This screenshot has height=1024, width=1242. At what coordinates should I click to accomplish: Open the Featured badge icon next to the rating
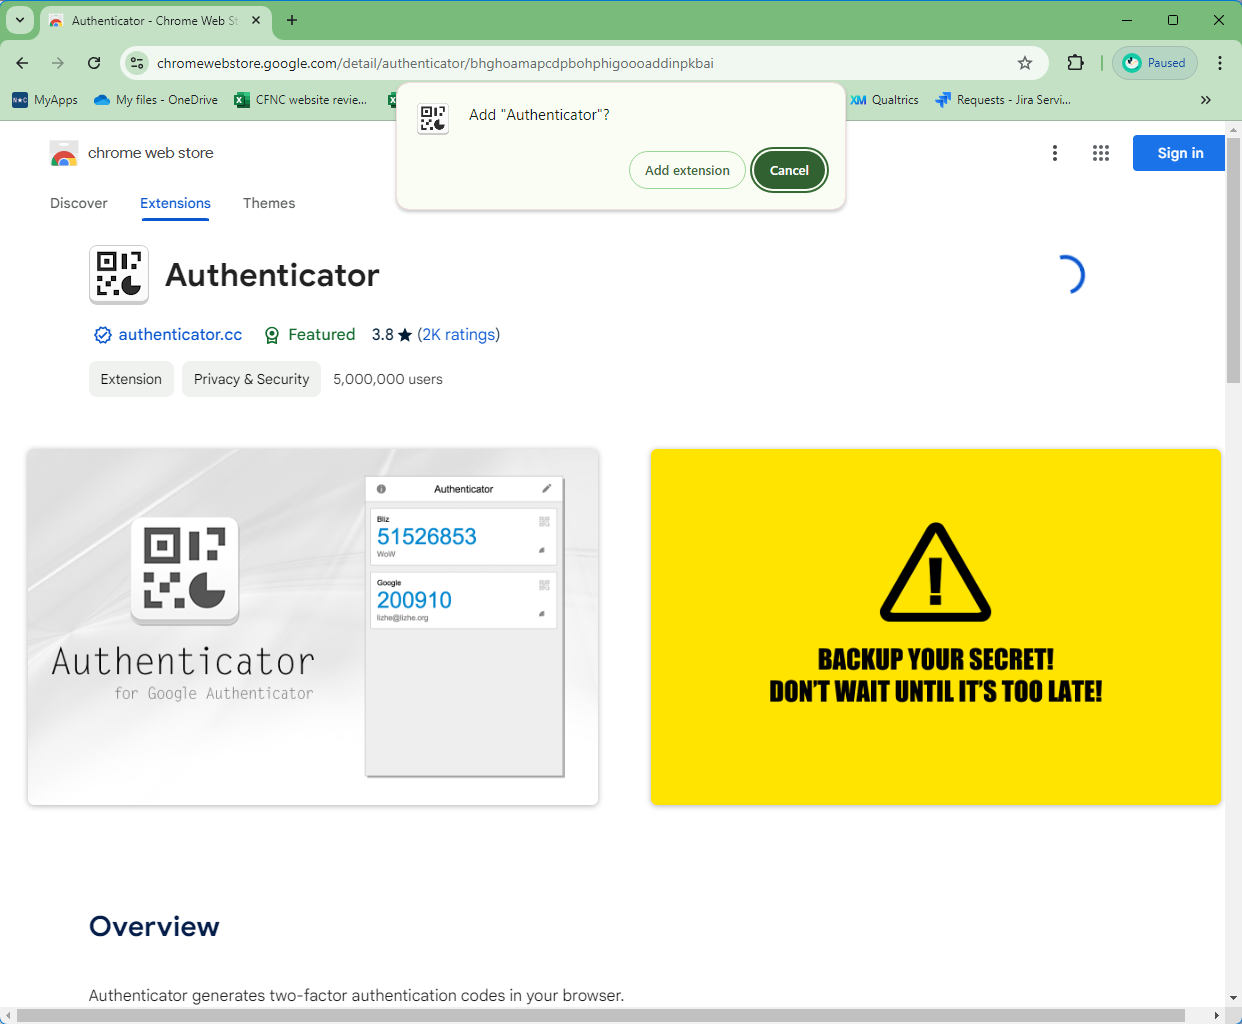click(x=272, y=334)
